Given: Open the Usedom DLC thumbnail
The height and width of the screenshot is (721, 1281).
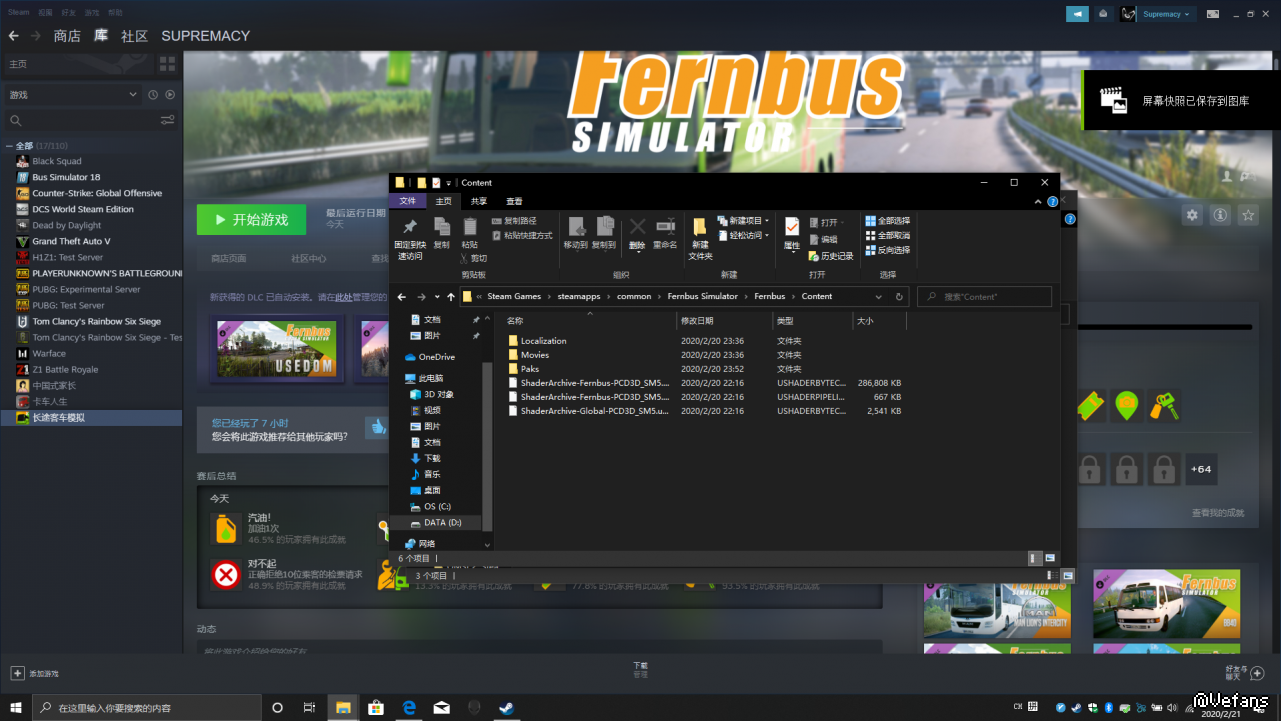Looking at the screenshot, I should tap(277, 350).
